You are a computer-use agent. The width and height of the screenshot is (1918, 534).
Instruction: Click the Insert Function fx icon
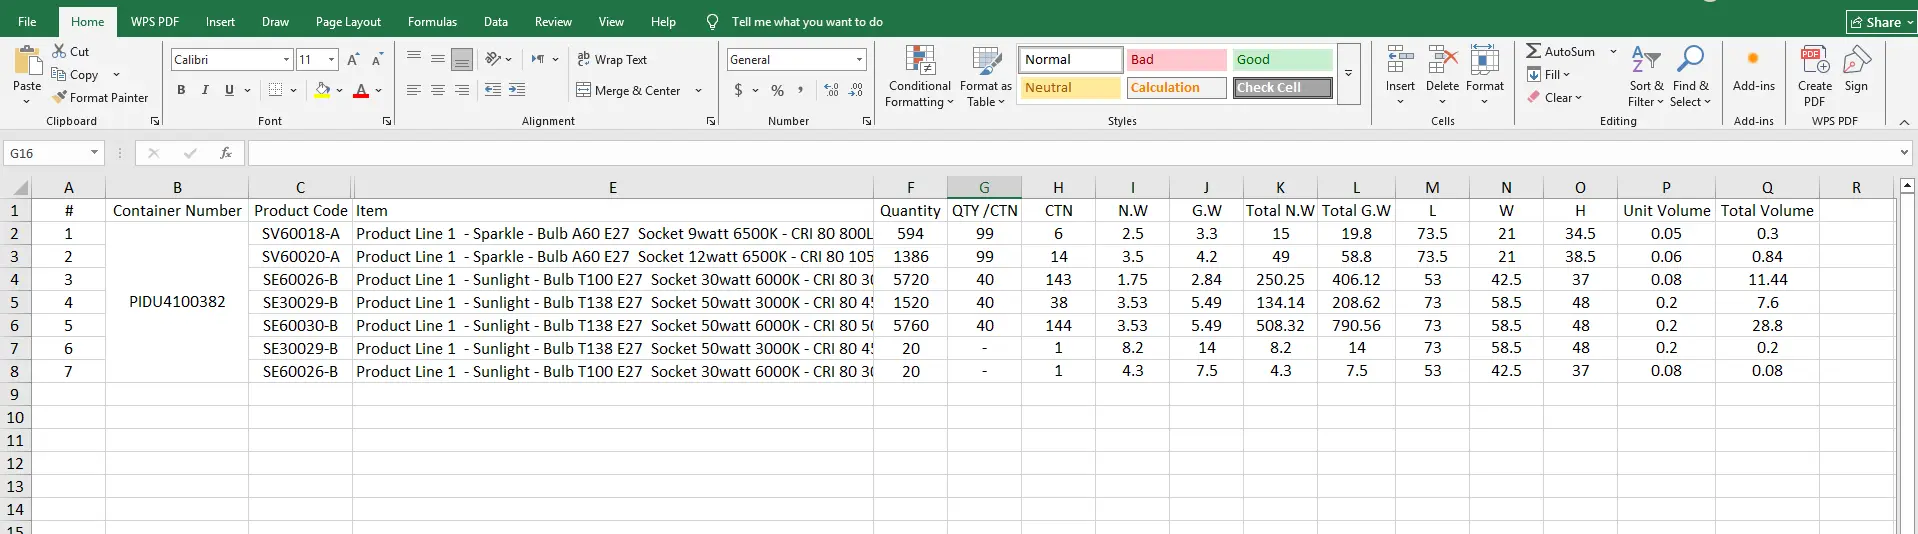click(226, 153)
